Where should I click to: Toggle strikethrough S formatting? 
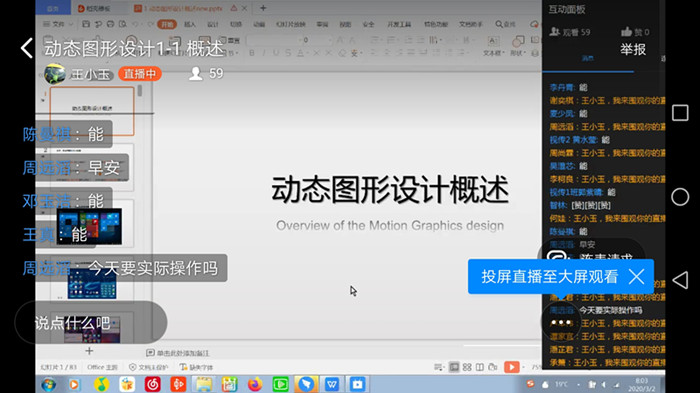288,53
